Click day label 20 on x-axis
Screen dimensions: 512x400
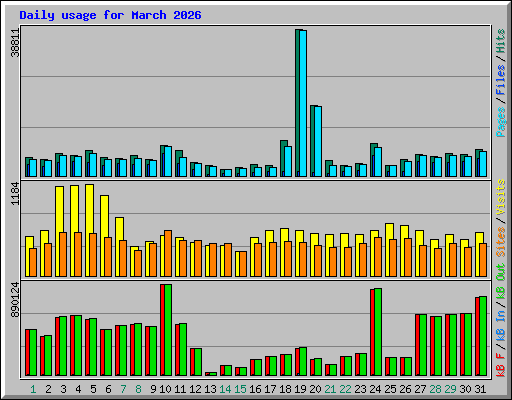coord(315,389)
